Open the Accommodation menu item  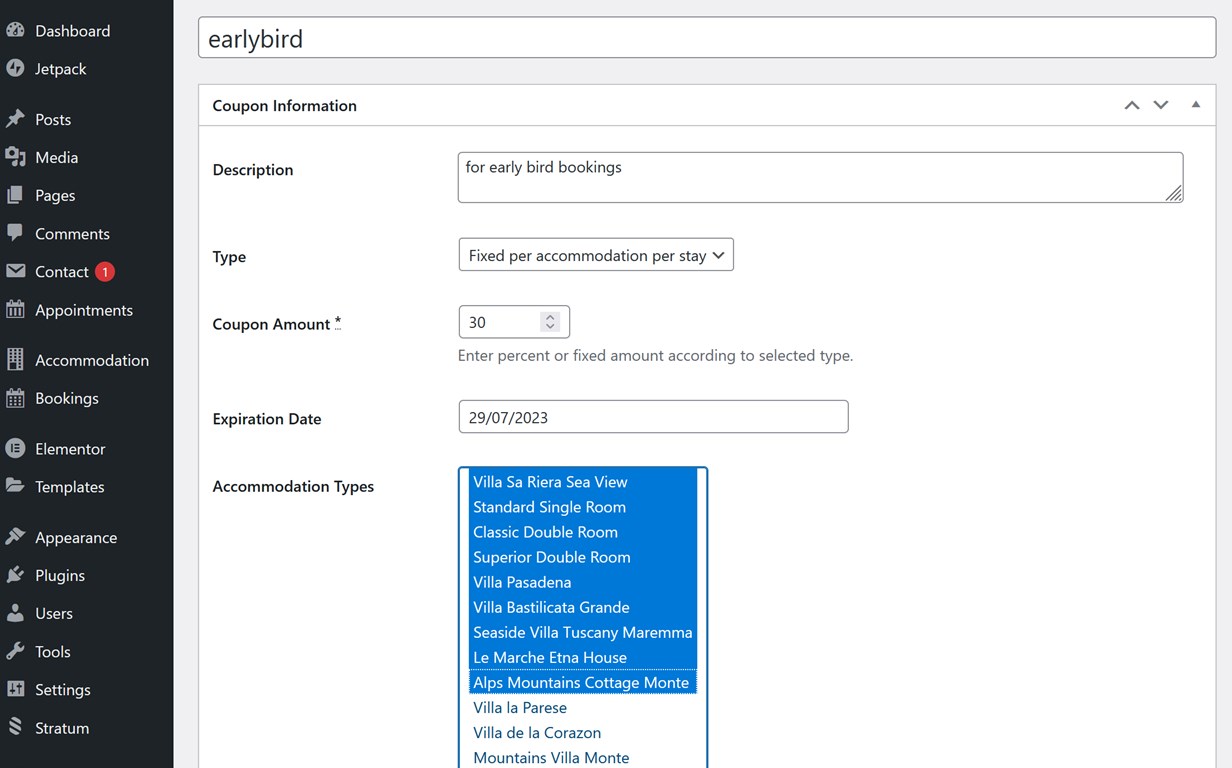[x=91, y=360]
